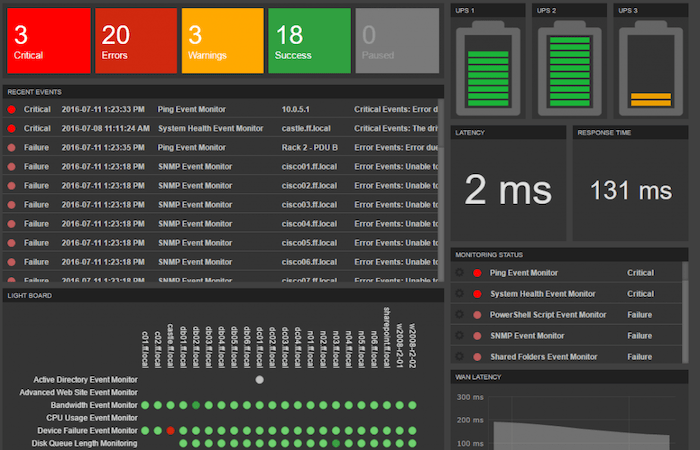Click the Monitoring Status panel scrollbar

[685, 312]
